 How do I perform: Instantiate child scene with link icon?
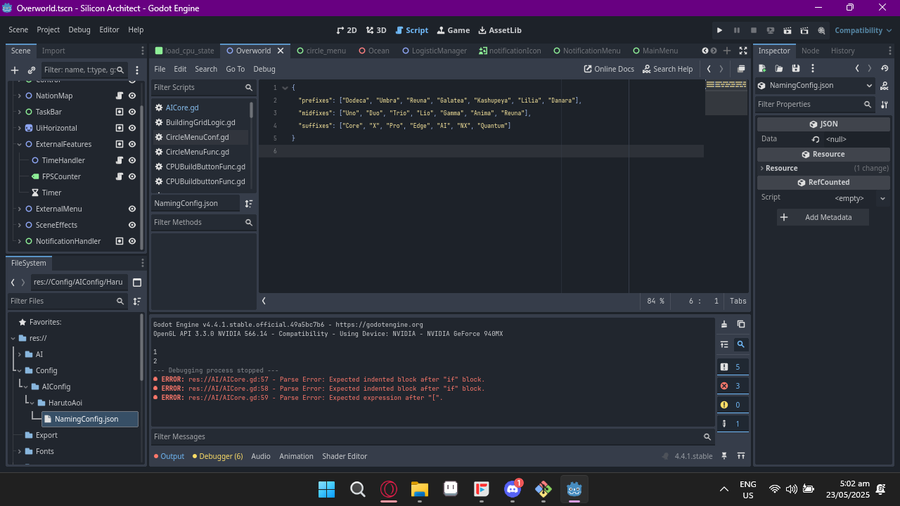[x=32, y=70]
